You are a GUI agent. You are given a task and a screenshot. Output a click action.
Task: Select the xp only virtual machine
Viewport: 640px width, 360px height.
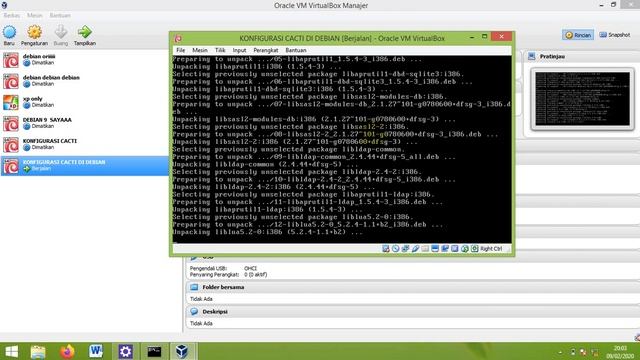pyautogui.click(x=85, y=102)
